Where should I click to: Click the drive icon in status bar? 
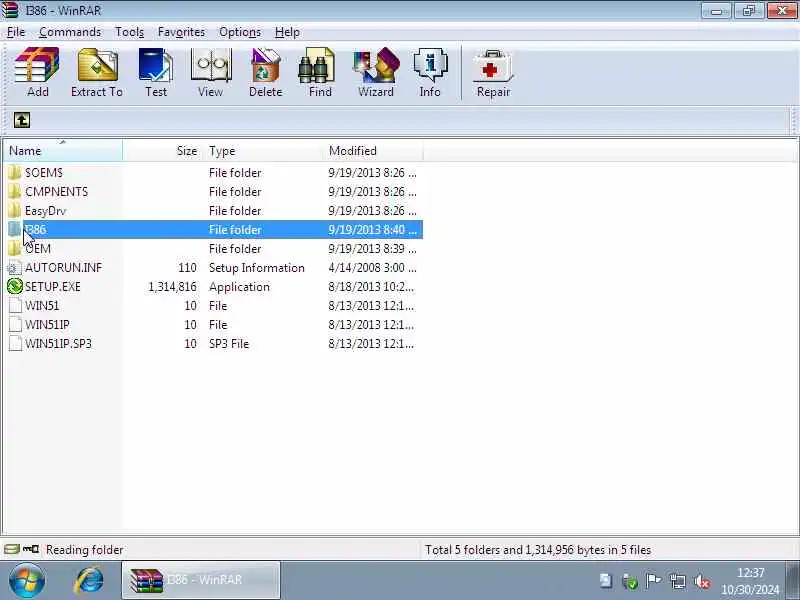click(11, 549)
